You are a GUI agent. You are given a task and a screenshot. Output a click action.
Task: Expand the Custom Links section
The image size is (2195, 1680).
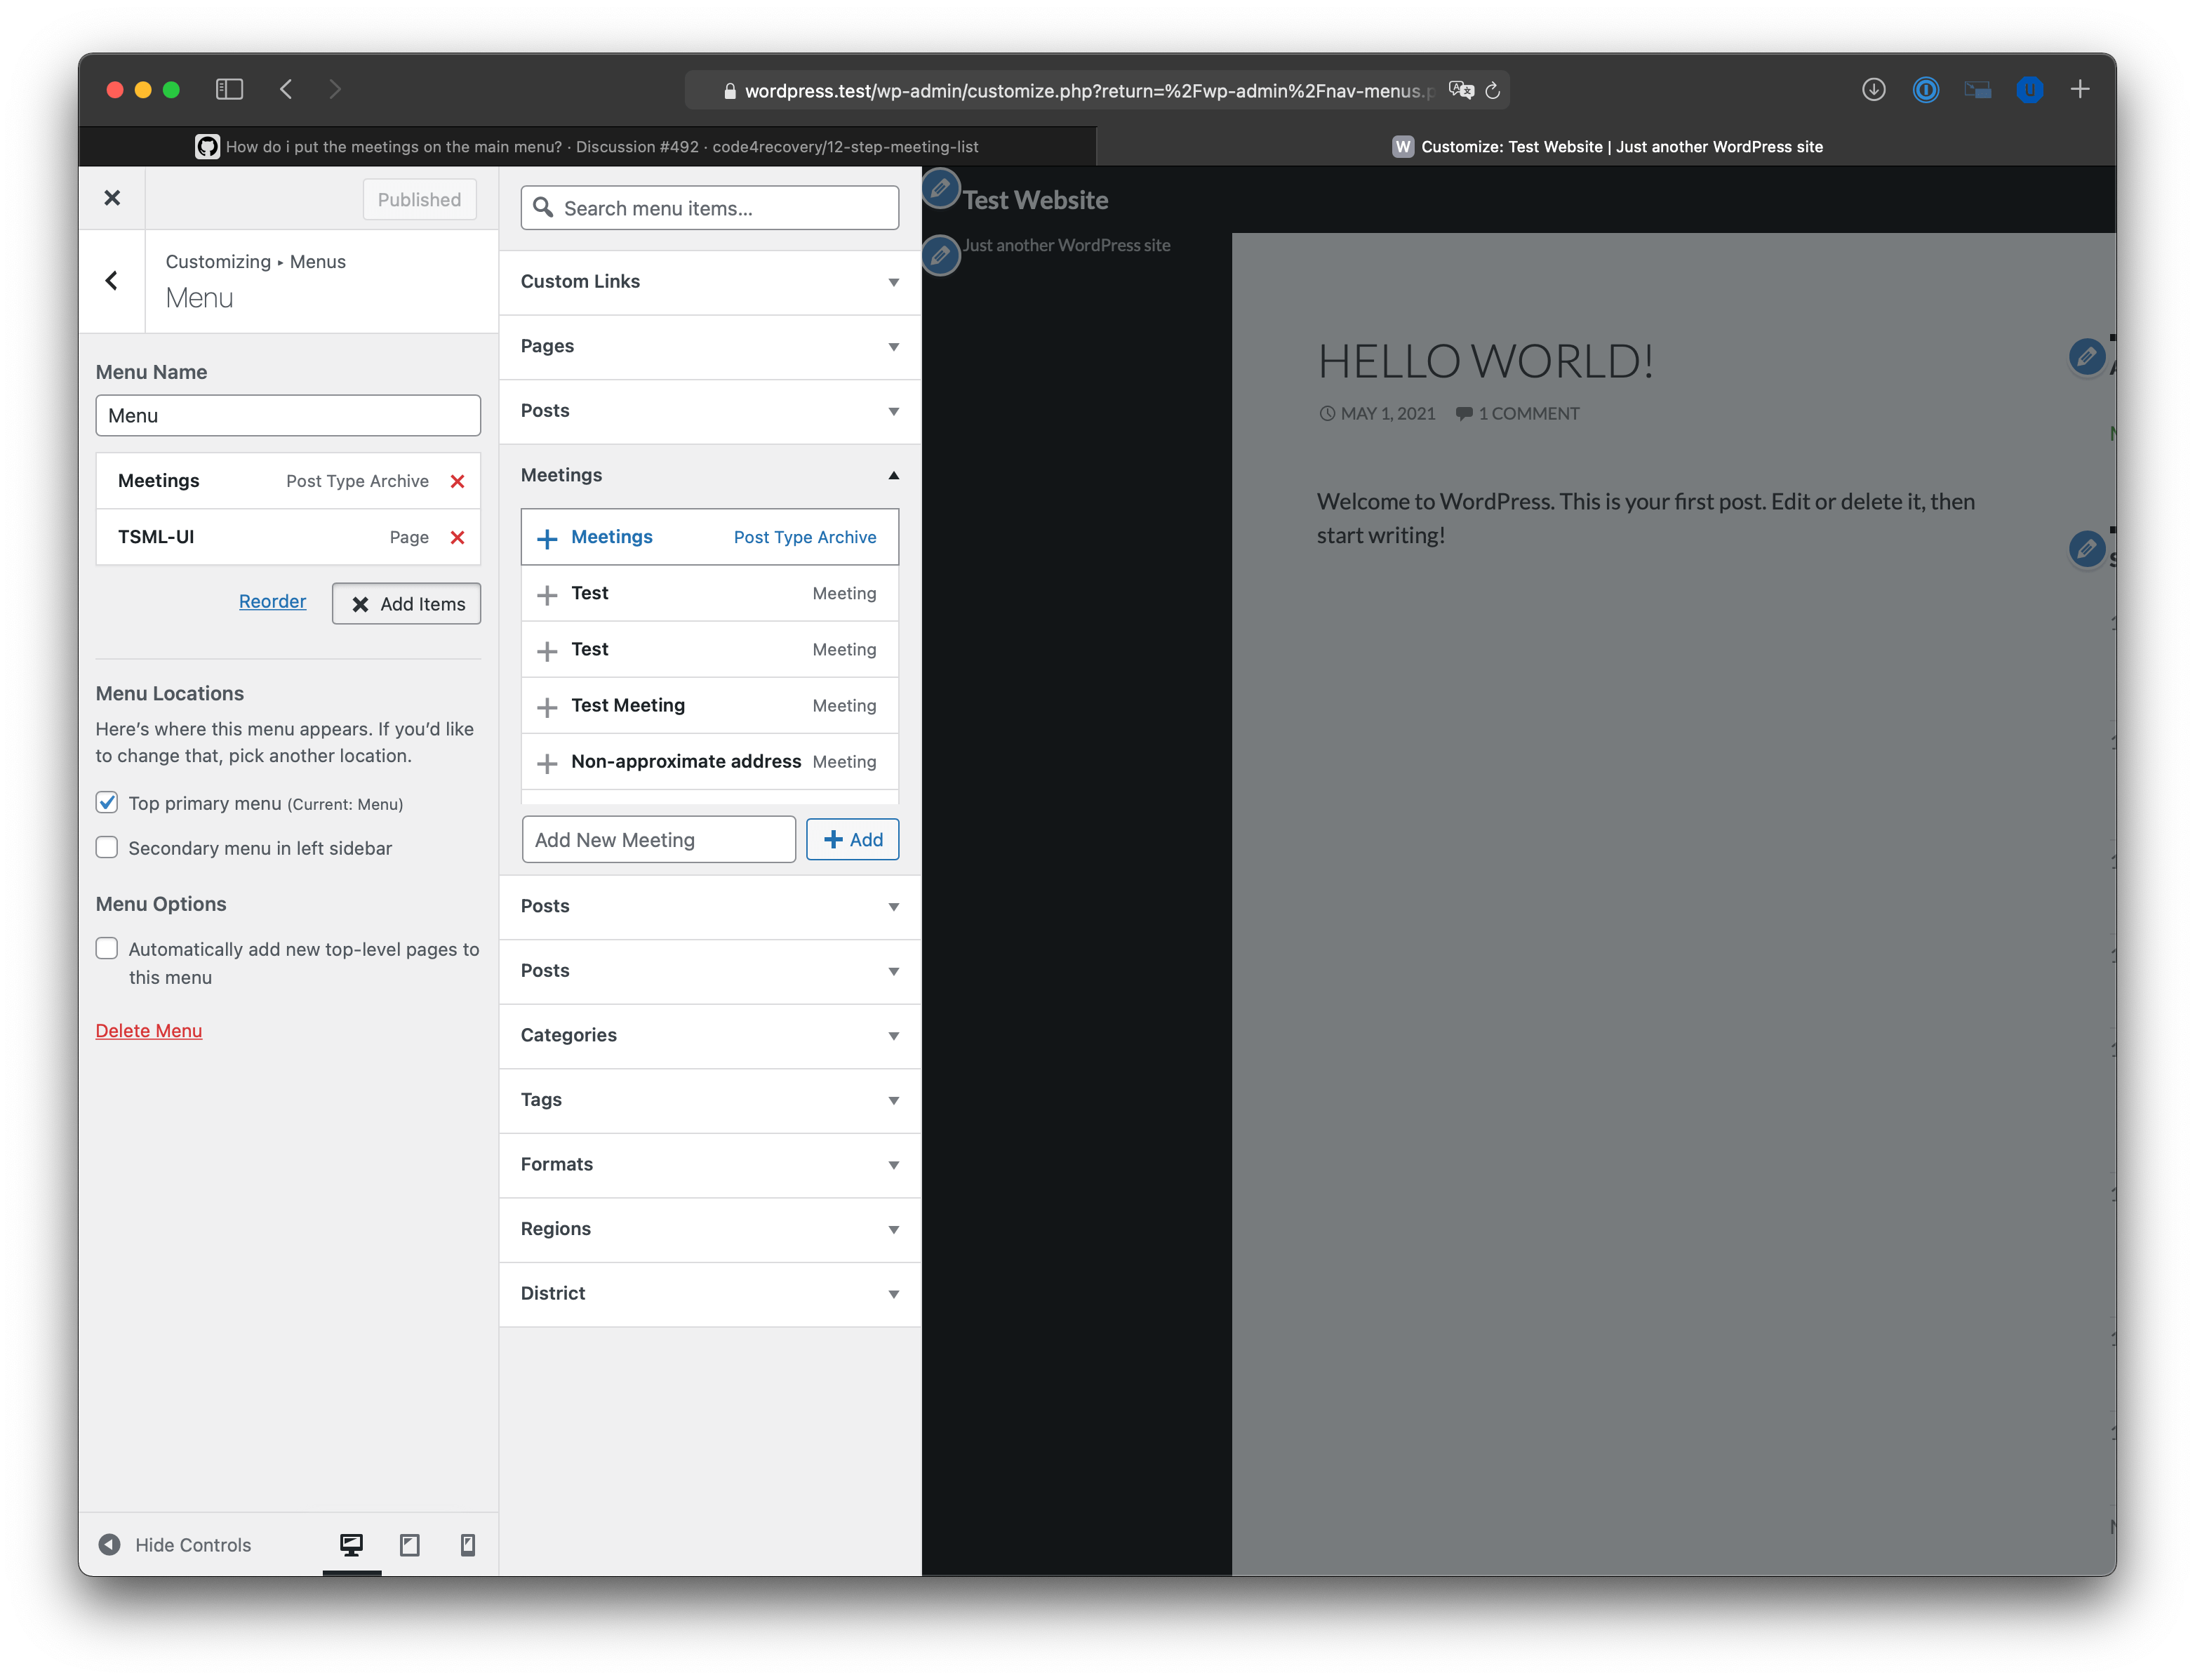pyautogui.click(x=709, y=282)
